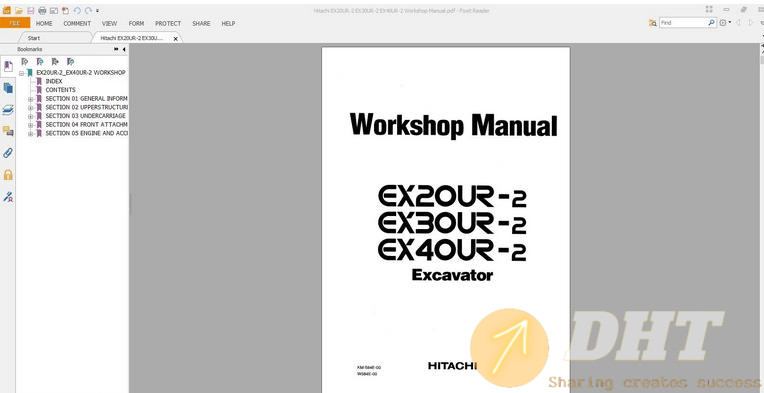Image resolution: width=764 pixels, height=393 pixels.
Task: Click the Workshop Manual title on the page
Action: pyautogui.click(x=453, y=125)
